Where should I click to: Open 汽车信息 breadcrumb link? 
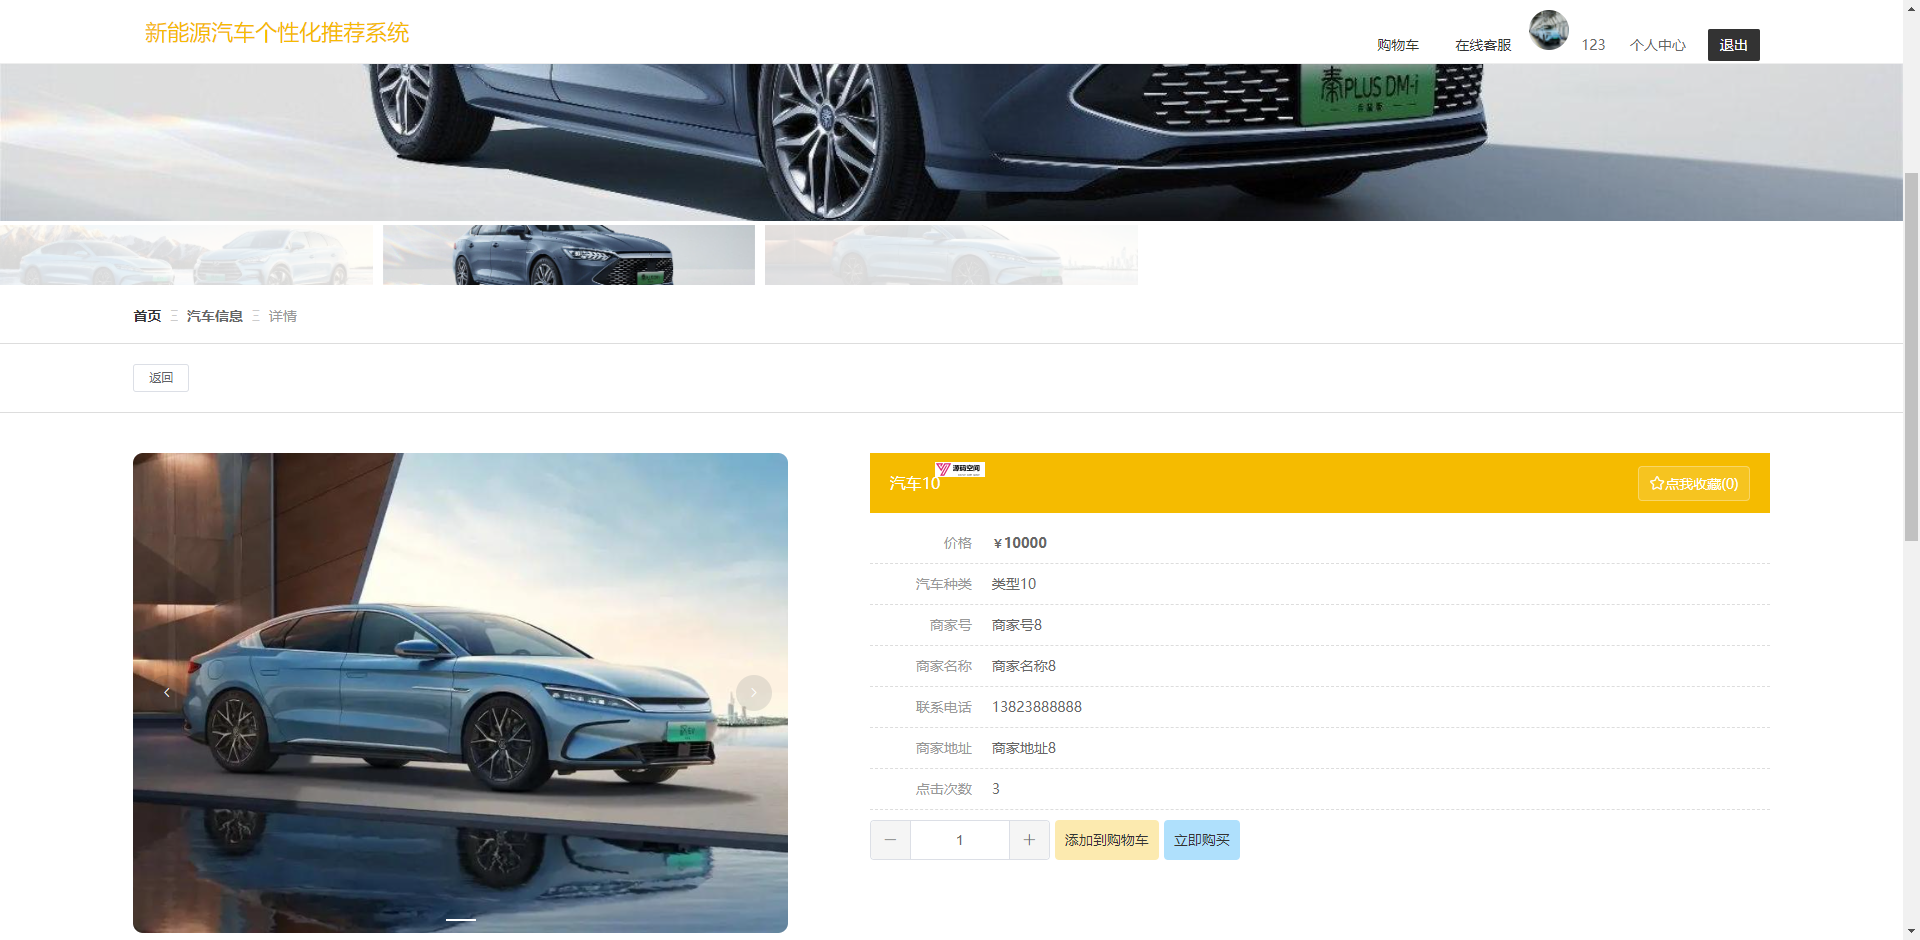tap(215, 316)
